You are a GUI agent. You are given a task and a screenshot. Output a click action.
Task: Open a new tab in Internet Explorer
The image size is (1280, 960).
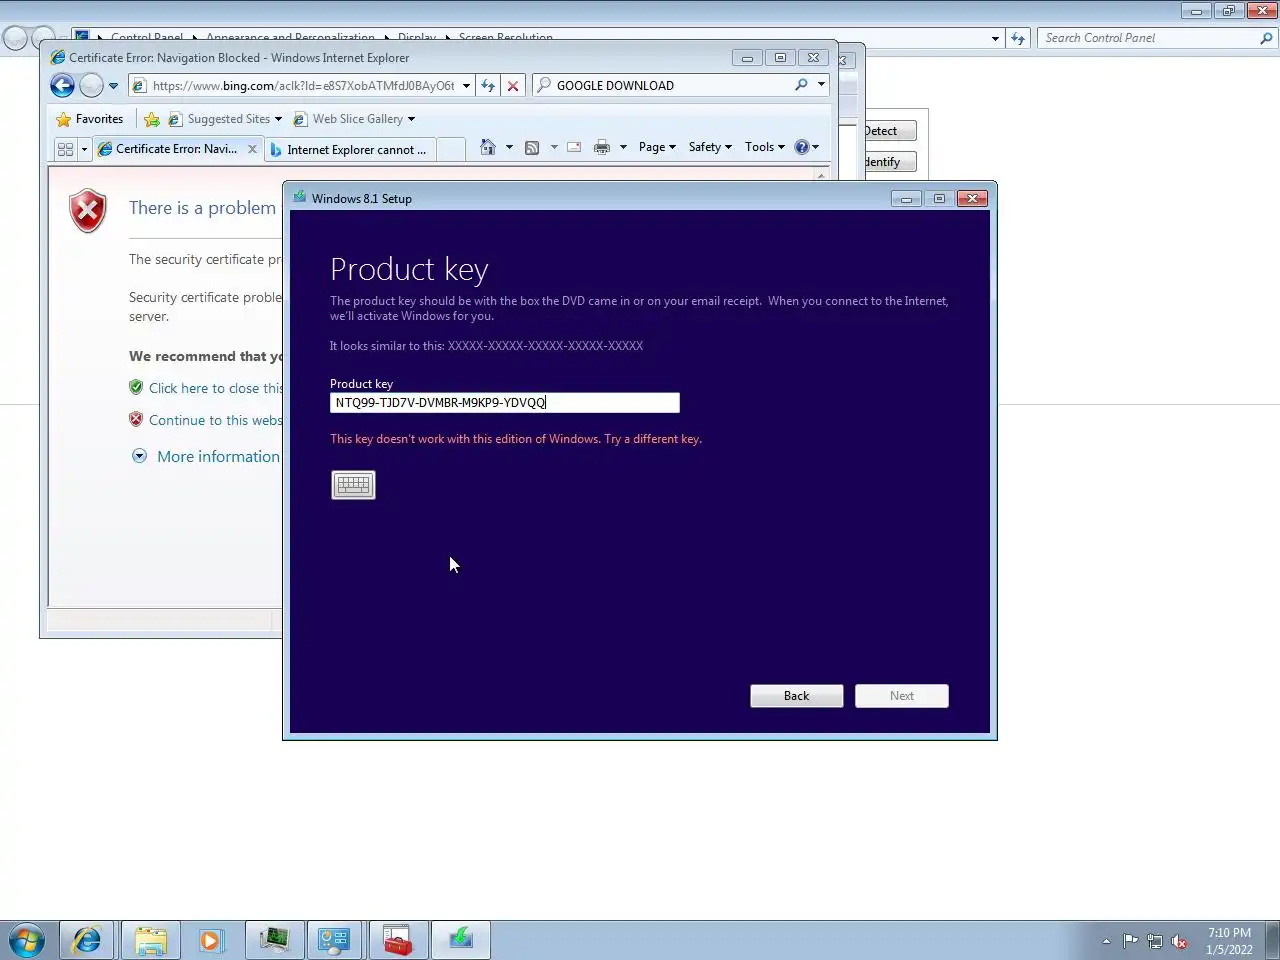tap(451, 149)
